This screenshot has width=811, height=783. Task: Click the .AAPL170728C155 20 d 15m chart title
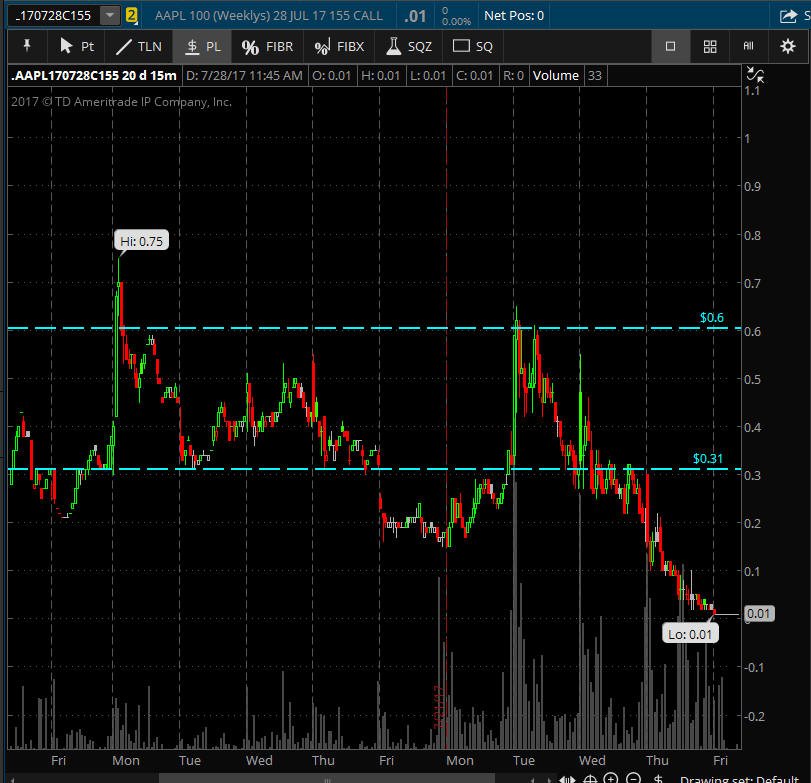point(94,76)
